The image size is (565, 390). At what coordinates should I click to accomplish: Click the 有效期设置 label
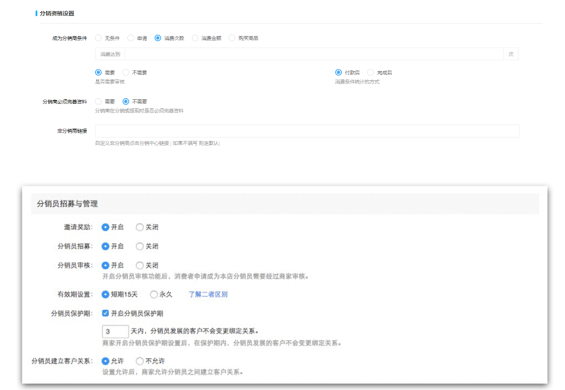tap(75, 294)
